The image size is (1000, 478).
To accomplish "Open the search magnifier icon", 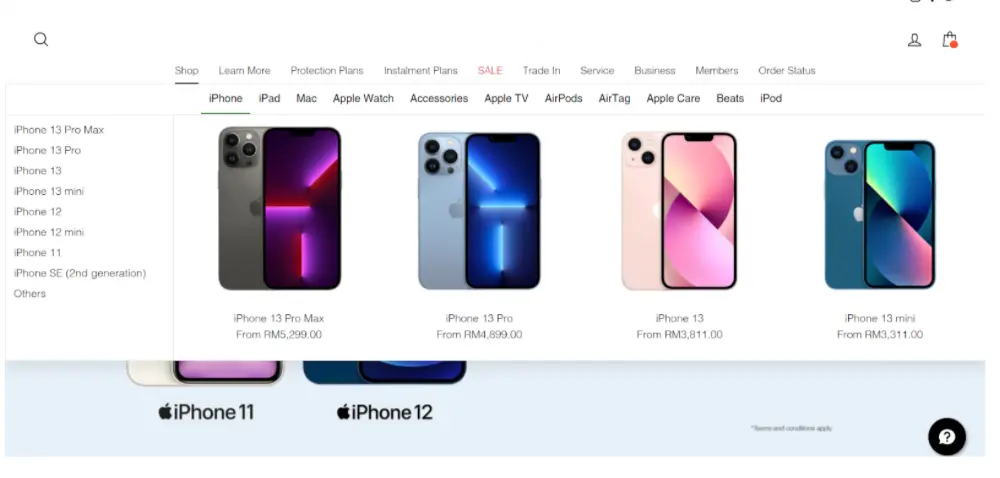I will 41,40.
